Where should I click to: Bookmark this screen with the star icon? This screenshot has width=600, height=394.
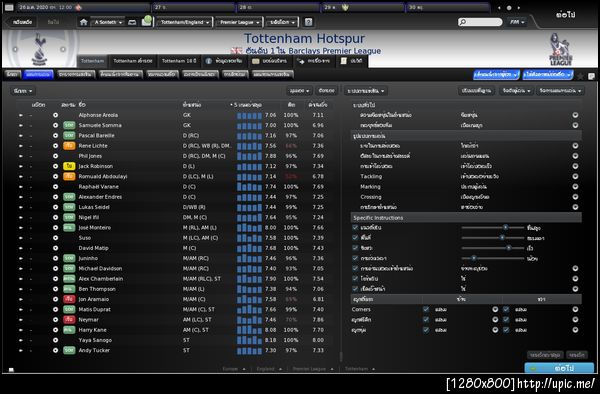(580, 76)
